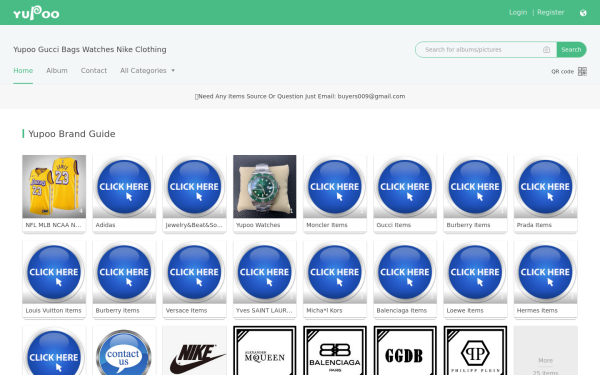Screen dimensions: 600x375
Task: Open the Prada Items album icon
Action: click(545, 187)
